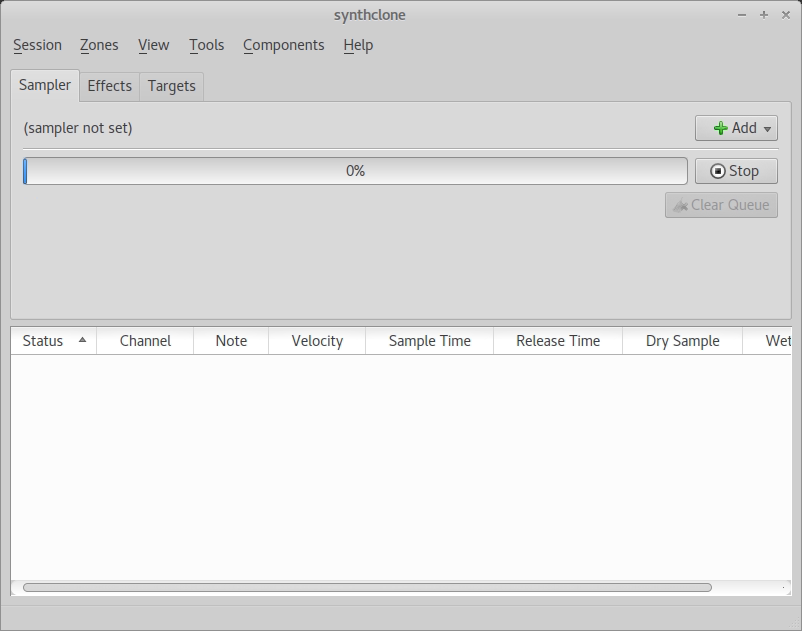
Task: Click the Release Time column header
Action: click(x=558, y=341)
